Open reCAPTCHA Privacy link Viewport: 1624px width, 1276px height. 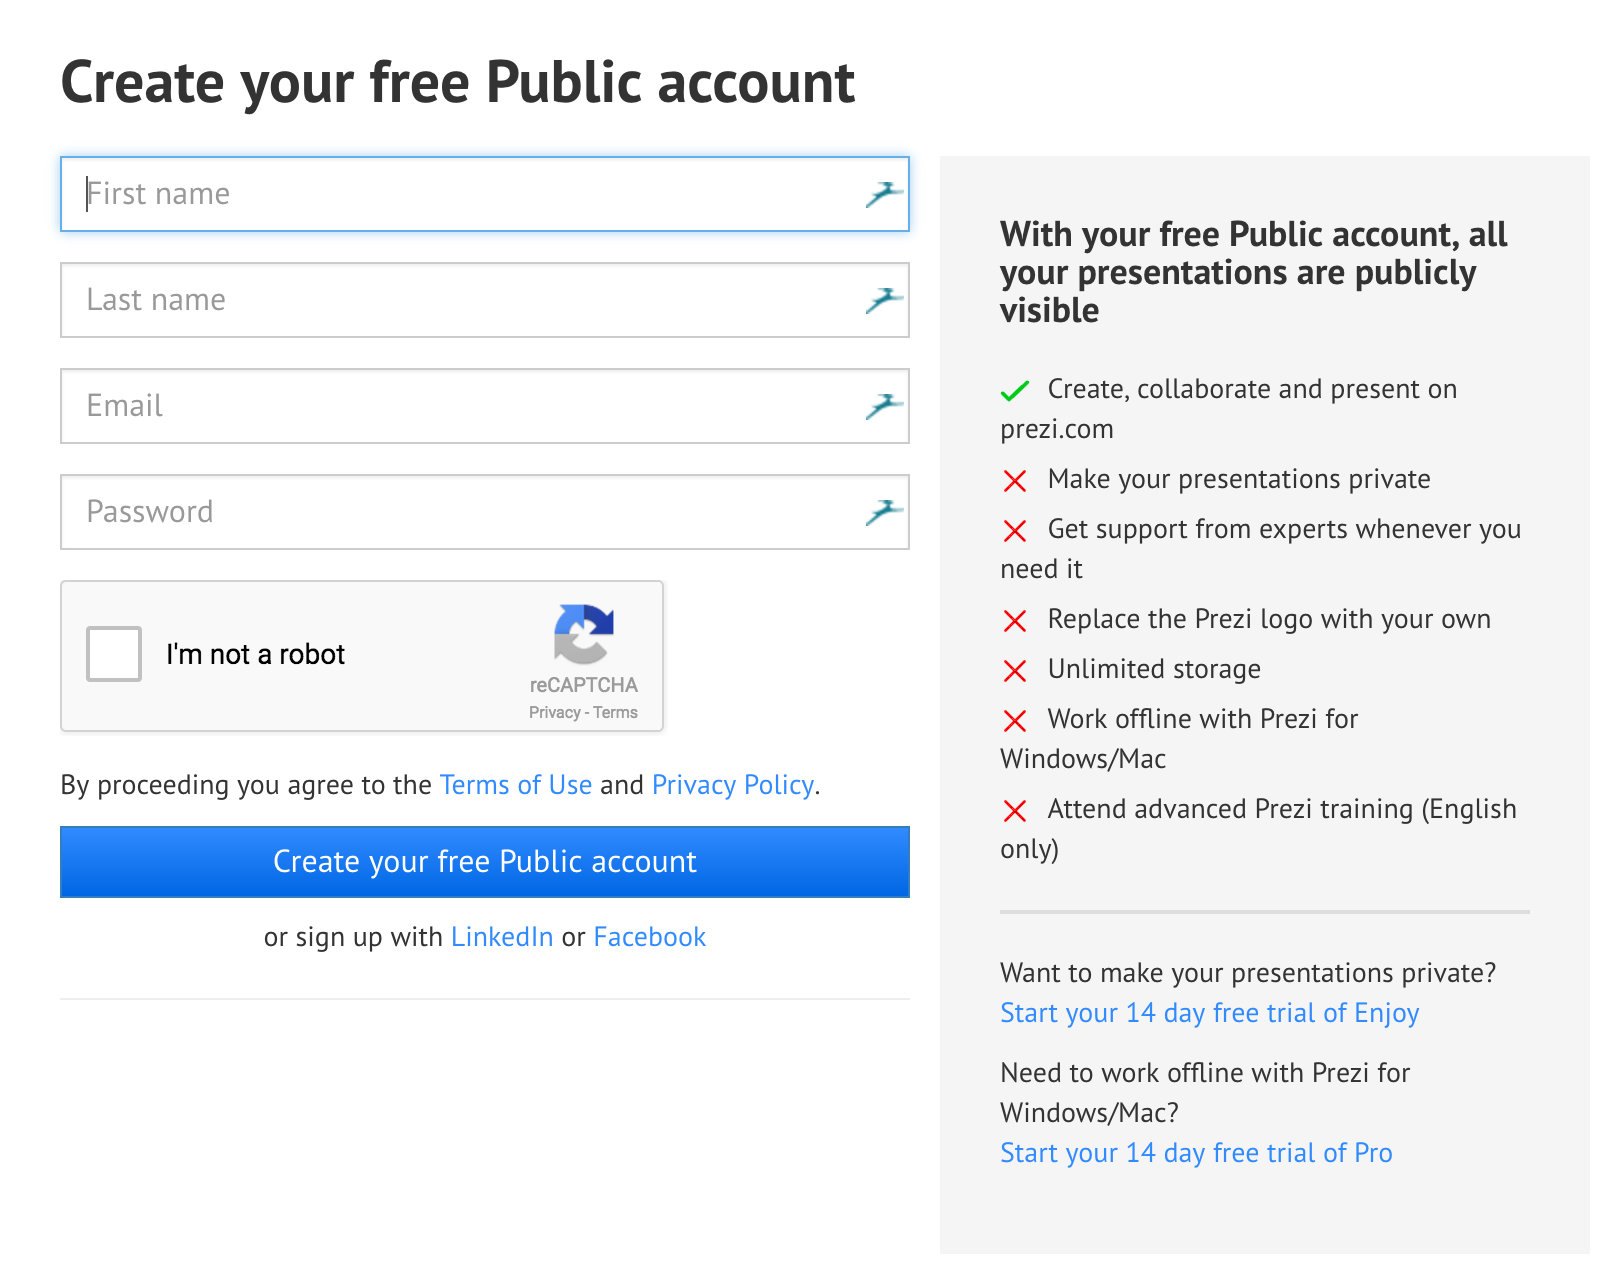click(555, 712)
